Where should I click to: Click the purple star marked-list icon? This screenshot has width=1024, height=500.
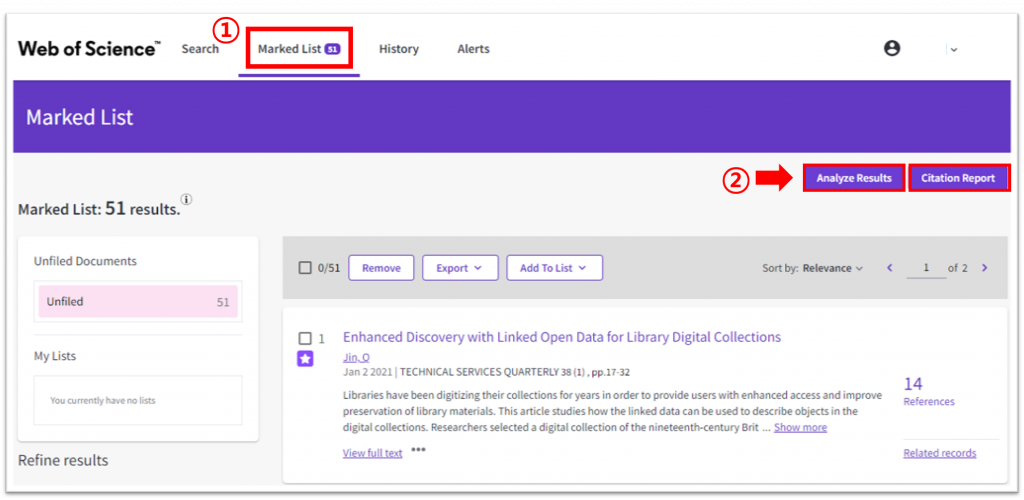pyautogui.click(x=306, y=359)
